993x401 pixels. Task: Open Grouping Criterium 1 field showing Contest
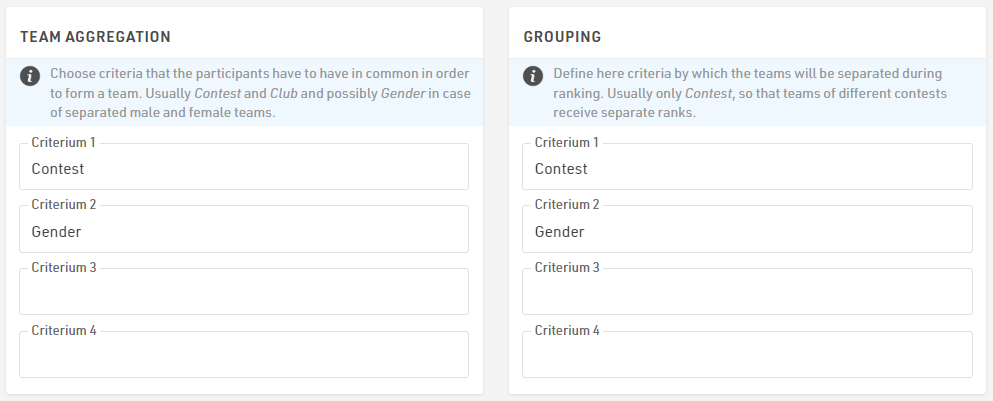click(x=747, y=168)
